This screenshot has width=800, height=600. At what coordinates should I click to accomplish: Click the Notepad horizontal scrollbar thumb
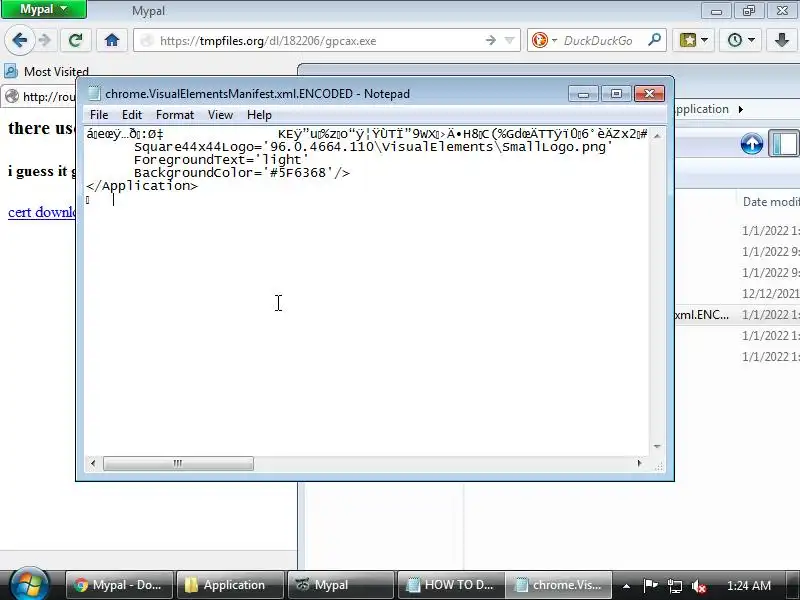coord(178,463)
